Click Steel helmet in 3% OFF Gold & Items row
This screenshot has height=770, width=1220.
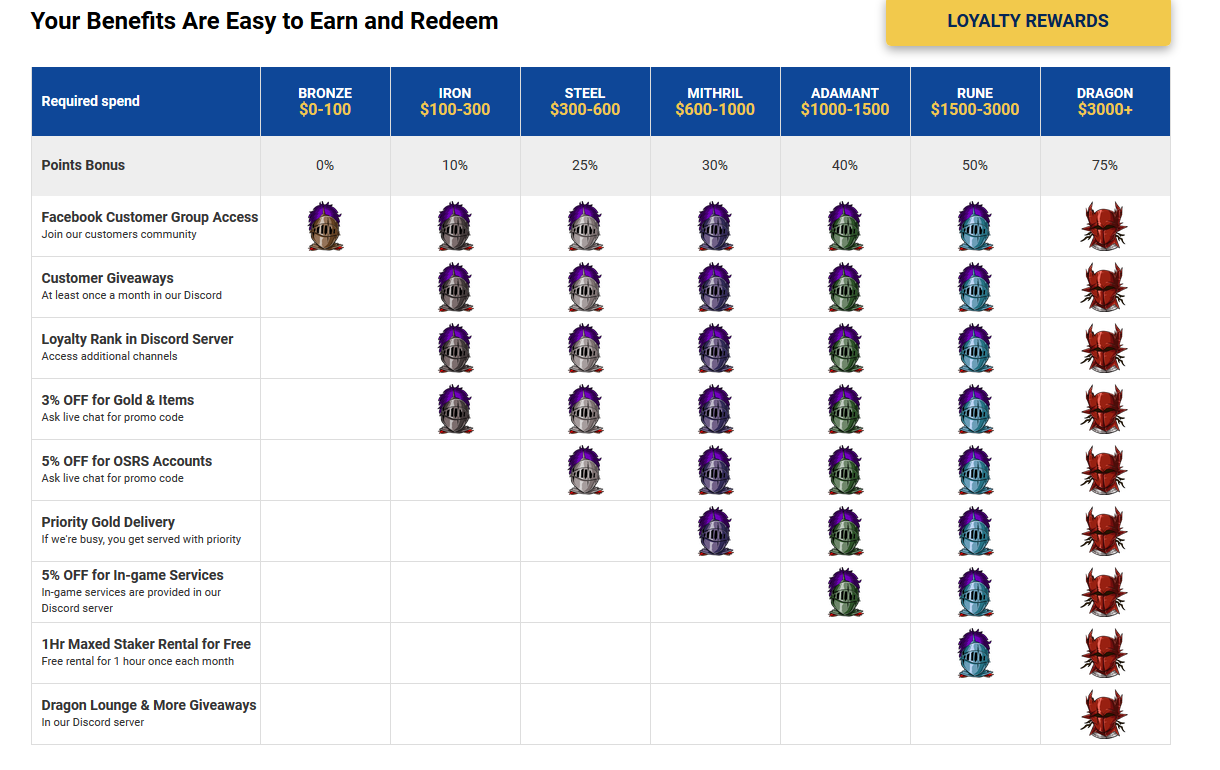pyautogui.click(x=585, y=409)
